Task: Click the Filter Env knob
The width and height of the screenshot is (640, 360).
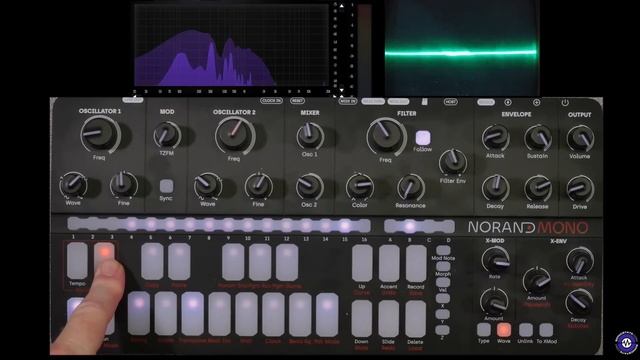Action: pyautogui.click(x=453, y=162)
